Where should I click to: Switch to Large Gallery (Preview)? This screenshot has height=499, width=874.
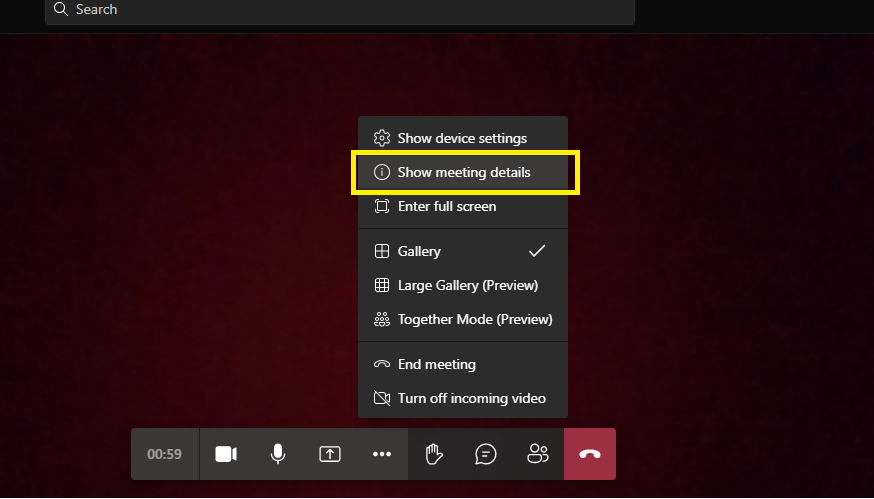click(x=463, y=285)
